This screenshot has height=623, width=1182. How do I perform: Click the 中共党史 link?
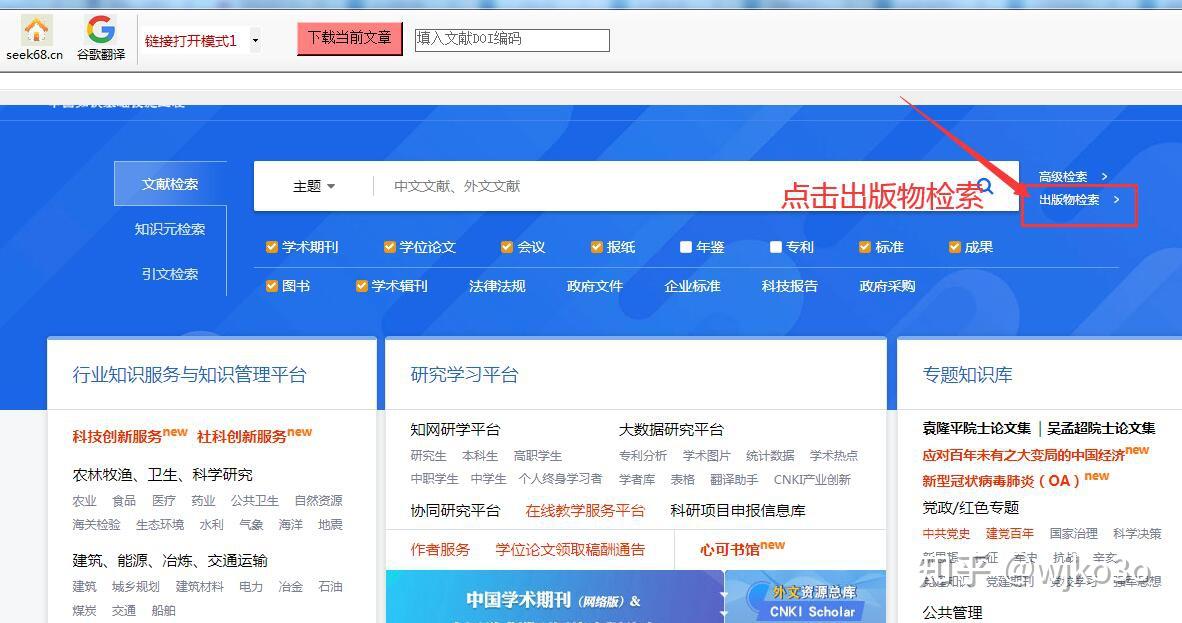click(x=946, y=534)
